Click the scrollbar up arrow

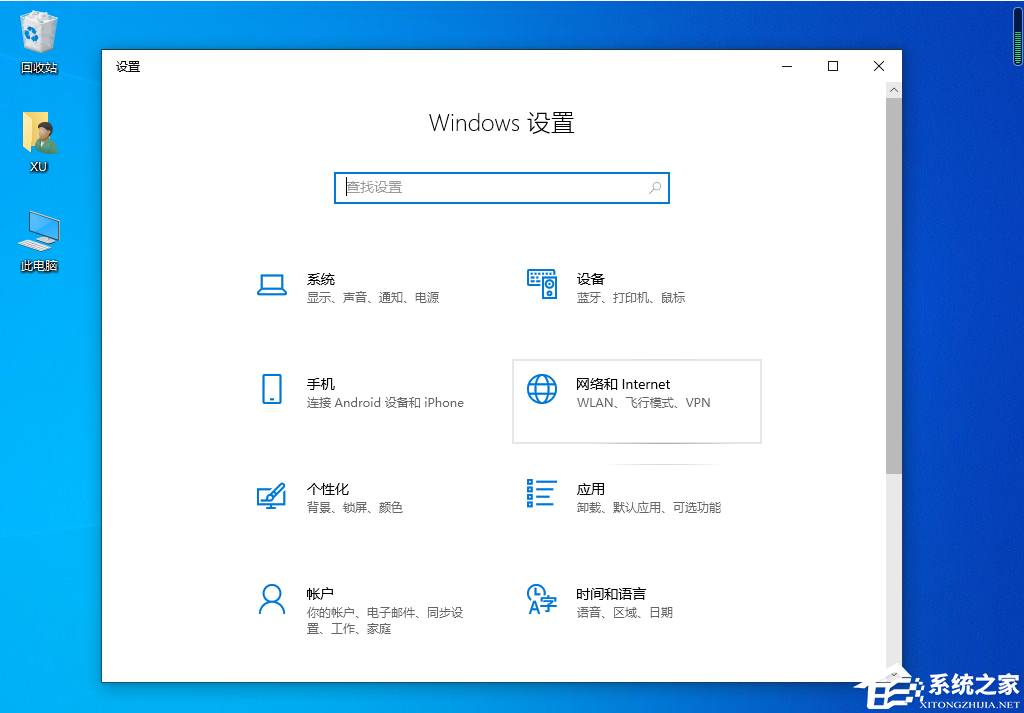pyautogui.click(x=893, y=90)
